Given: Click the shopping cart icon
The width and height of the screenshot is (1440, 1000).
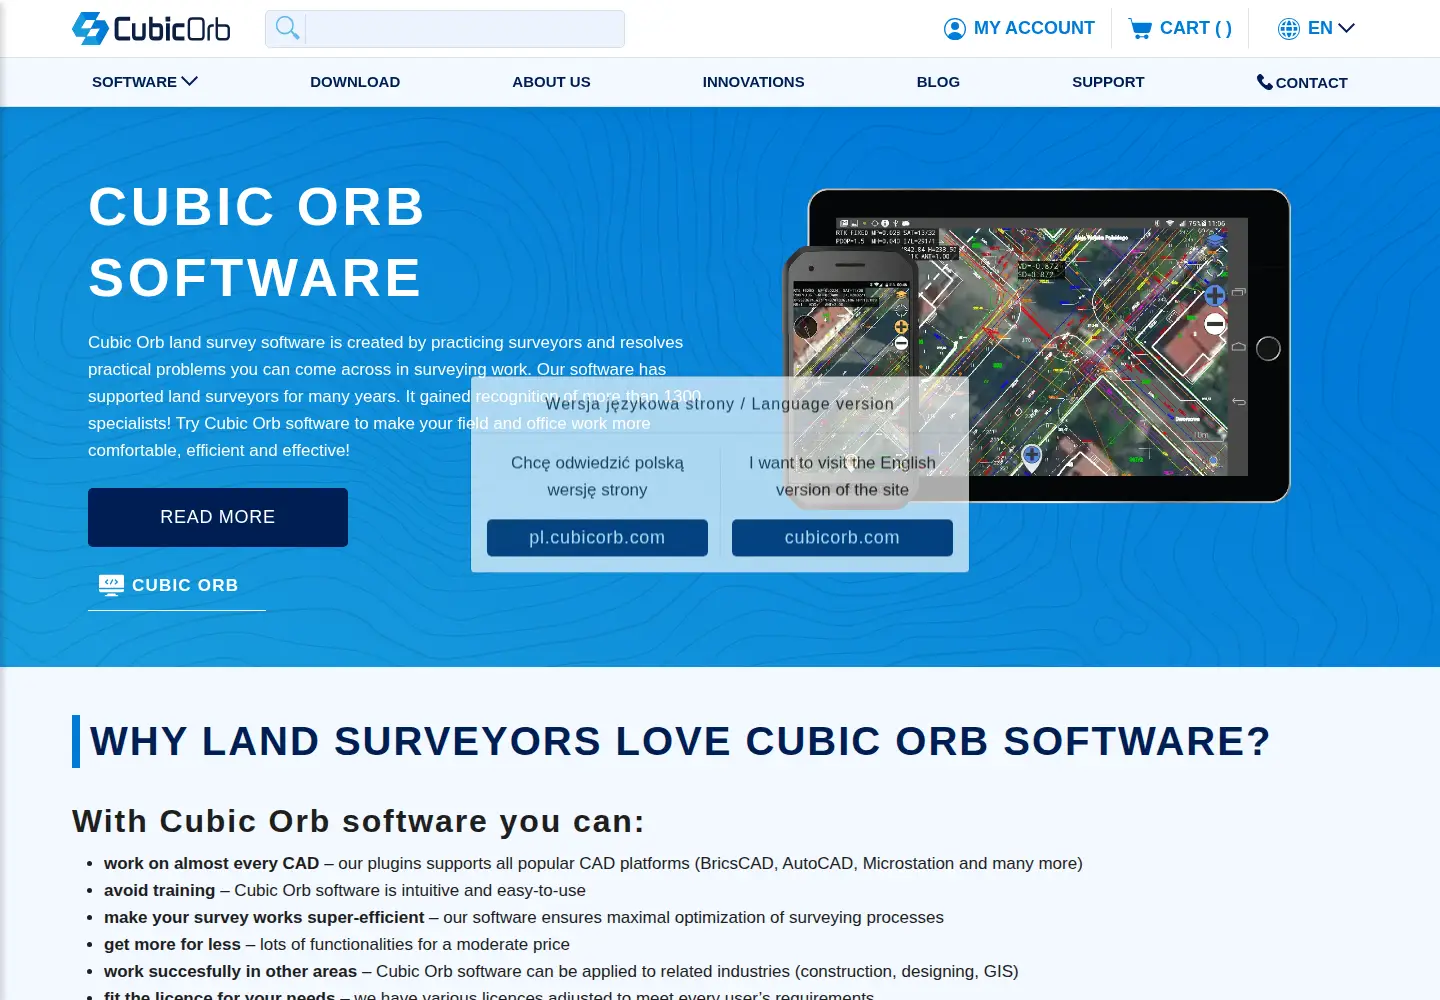Looking at the screenshot, I should (1140, 29).
